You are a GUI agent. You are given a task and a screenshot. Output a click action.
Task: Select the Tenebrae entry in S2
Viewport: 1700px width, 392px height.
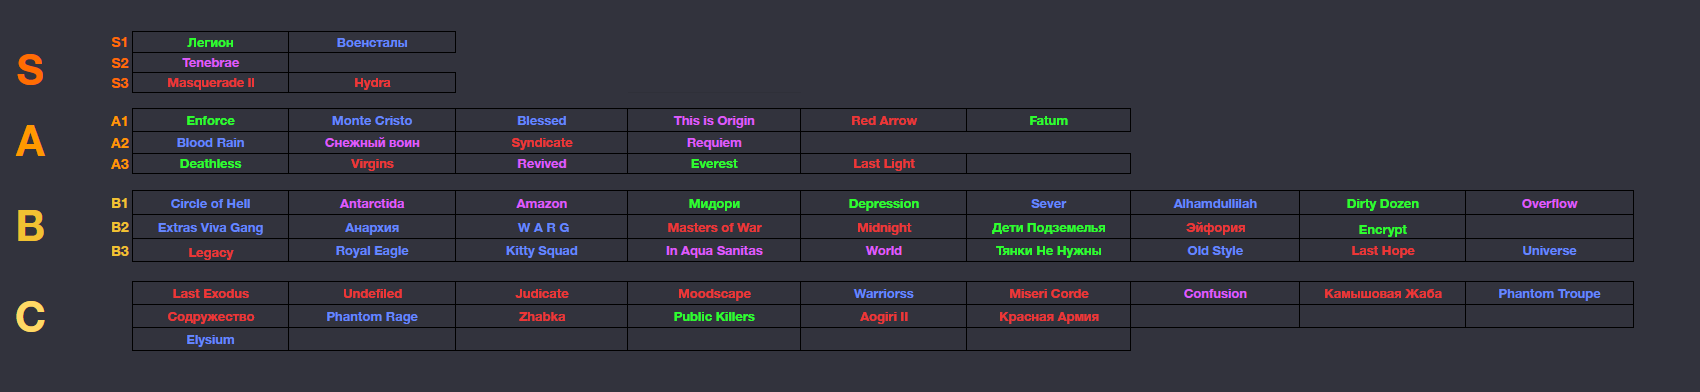click(x=210, y=62)
